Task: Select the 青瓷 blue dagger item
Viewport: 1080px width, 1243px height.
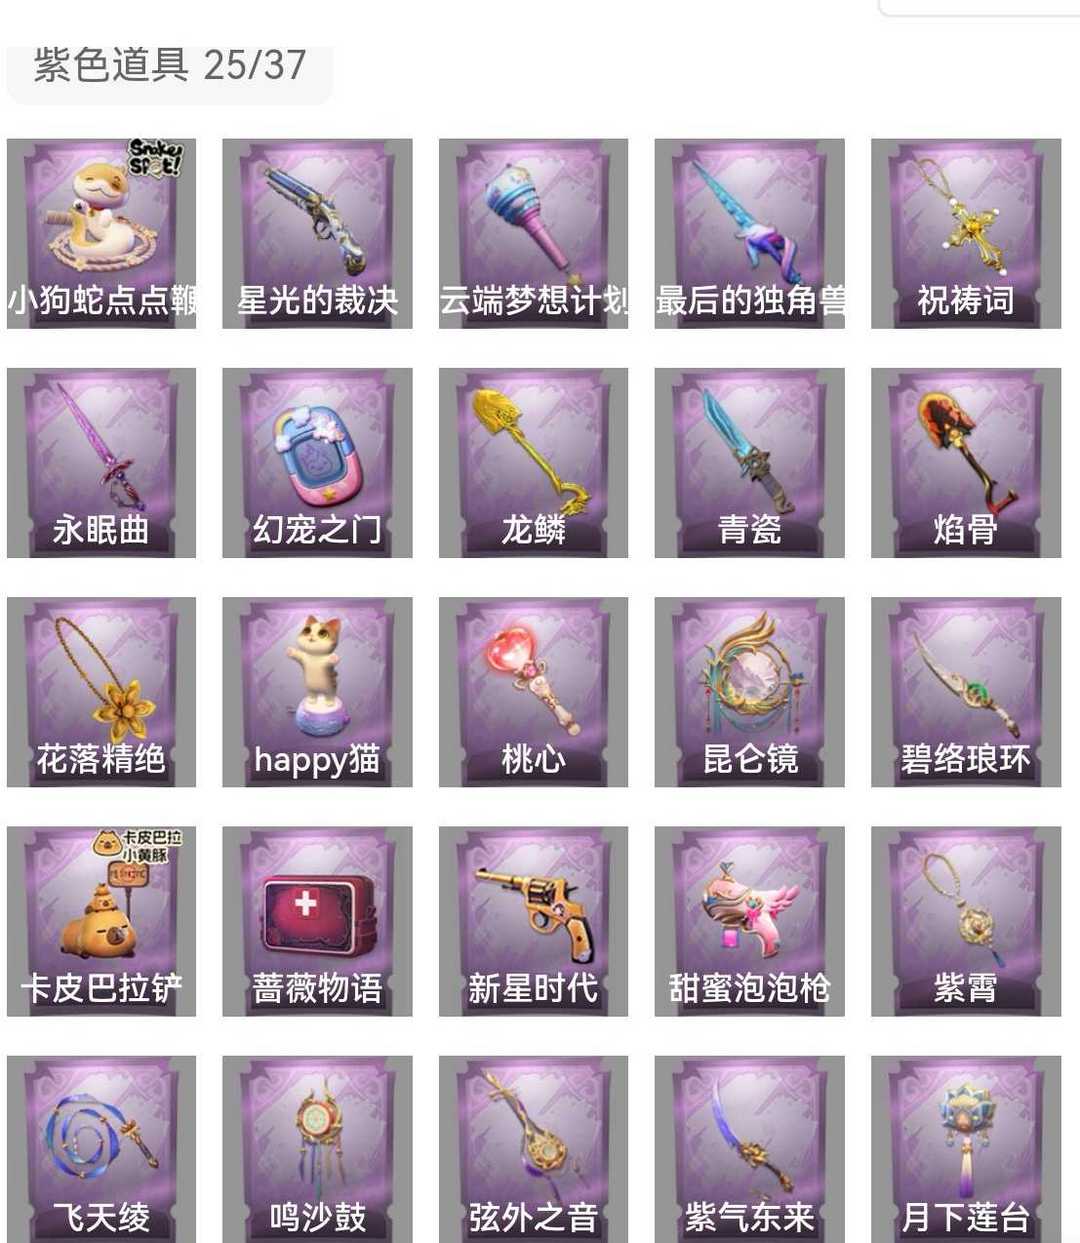Action: point(749,463)
